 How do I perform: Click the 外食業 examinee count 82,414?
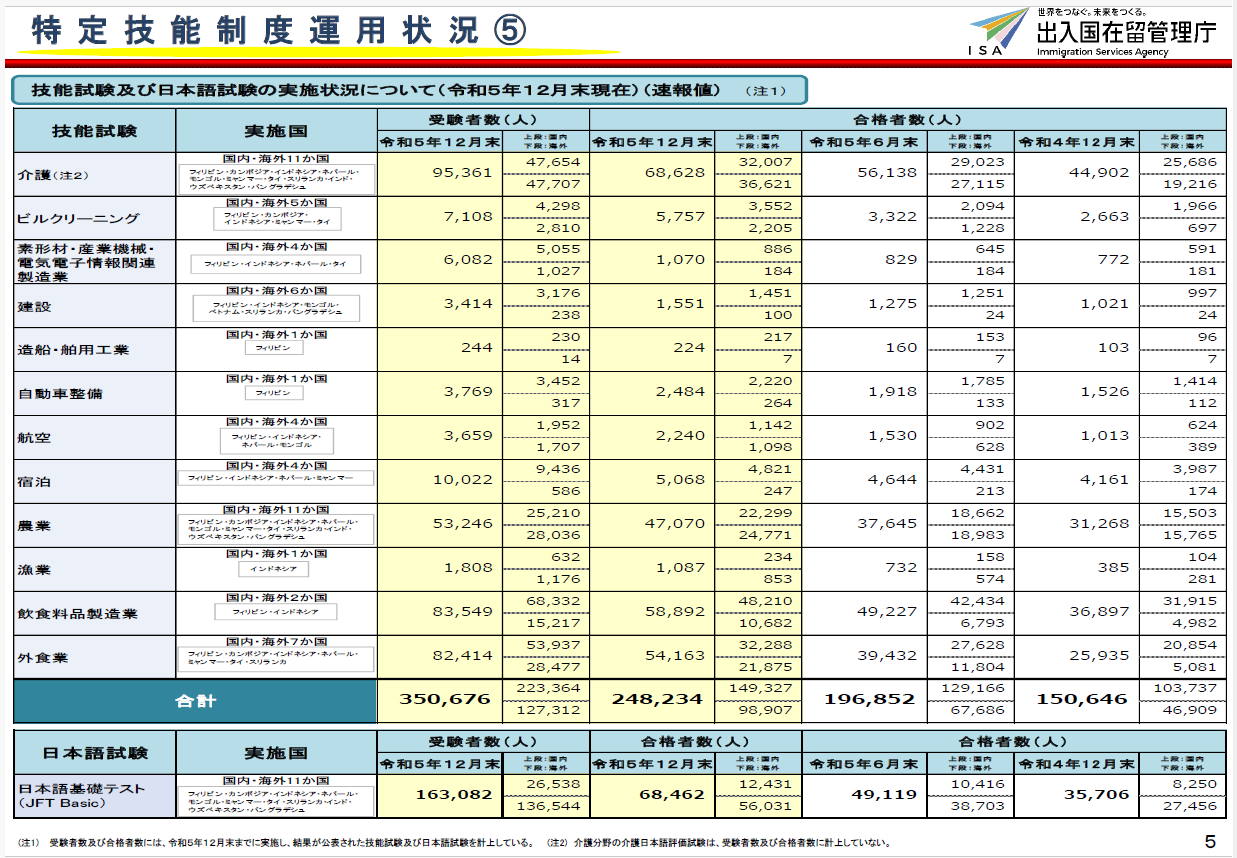pyautogui.click(x=461, y=655)
